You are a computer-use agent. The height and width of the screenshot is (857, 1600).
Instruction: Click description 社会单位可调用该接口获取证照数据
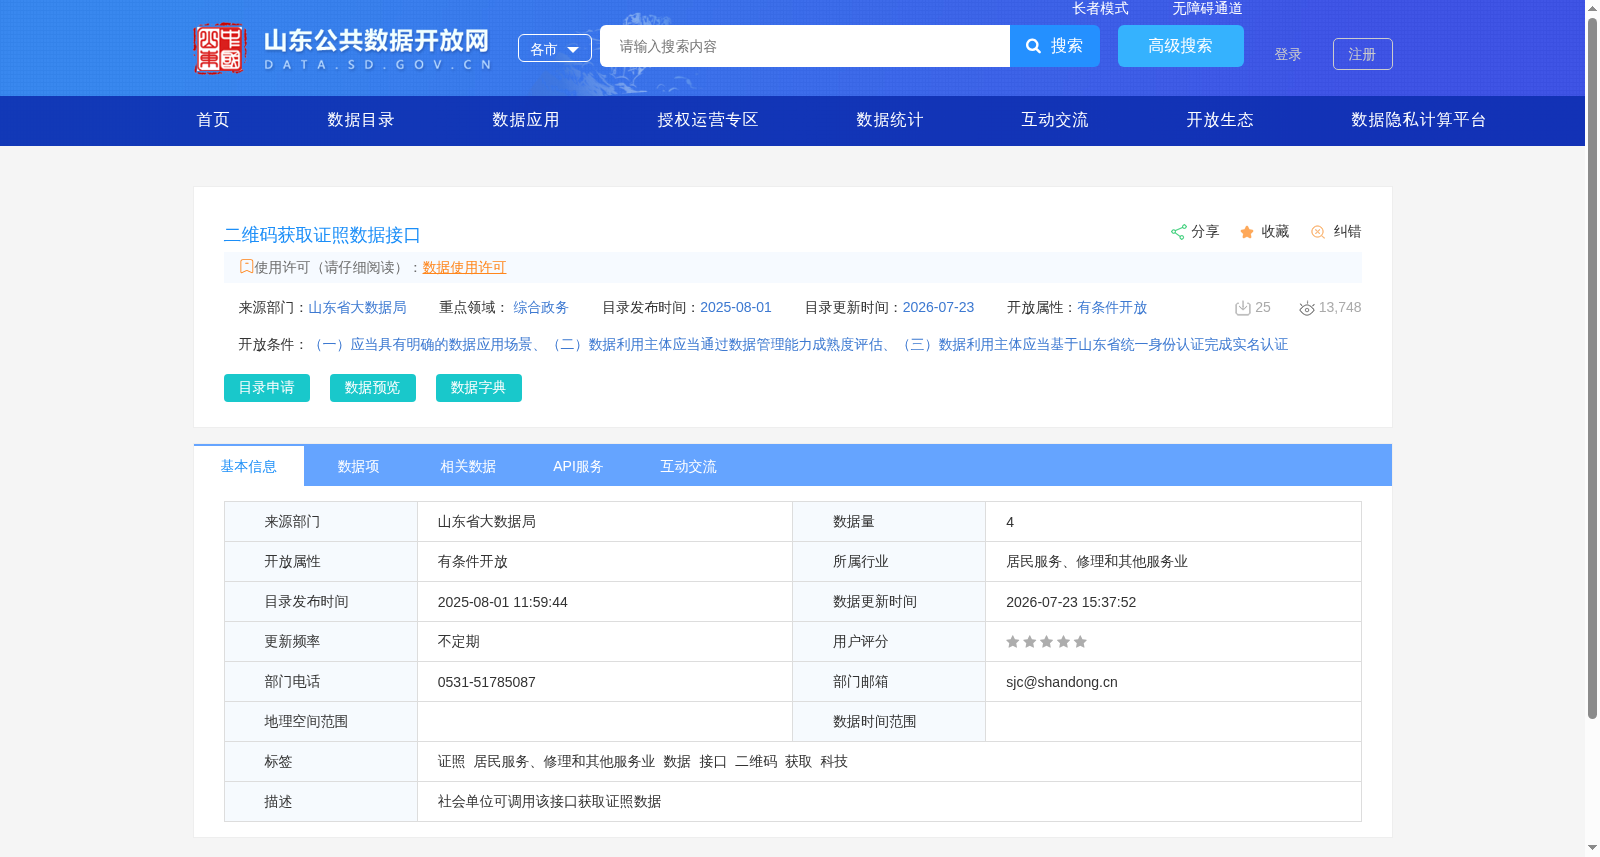549,802
